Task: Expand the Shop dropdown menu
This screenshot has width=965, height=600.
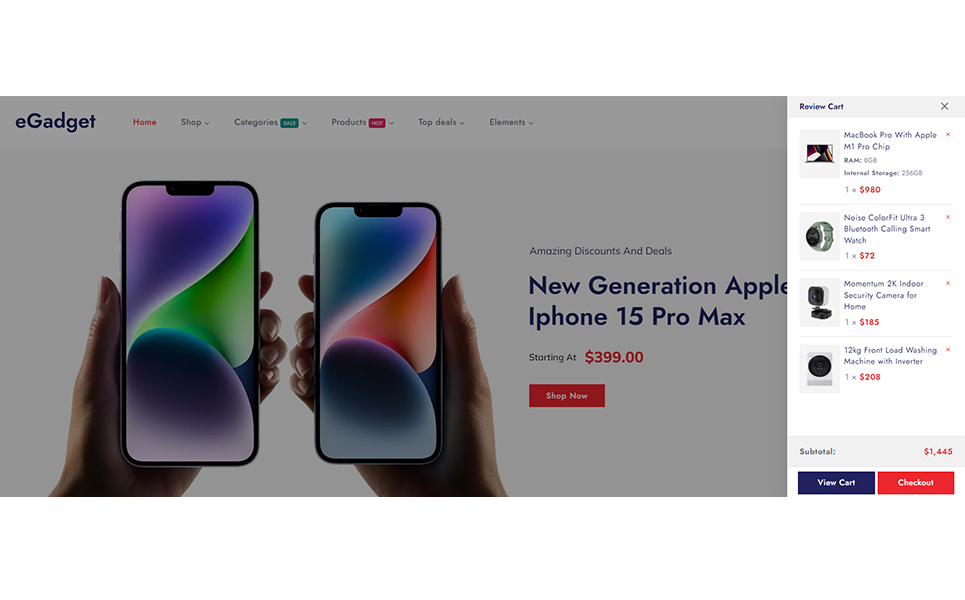Action: coord(195,122)
